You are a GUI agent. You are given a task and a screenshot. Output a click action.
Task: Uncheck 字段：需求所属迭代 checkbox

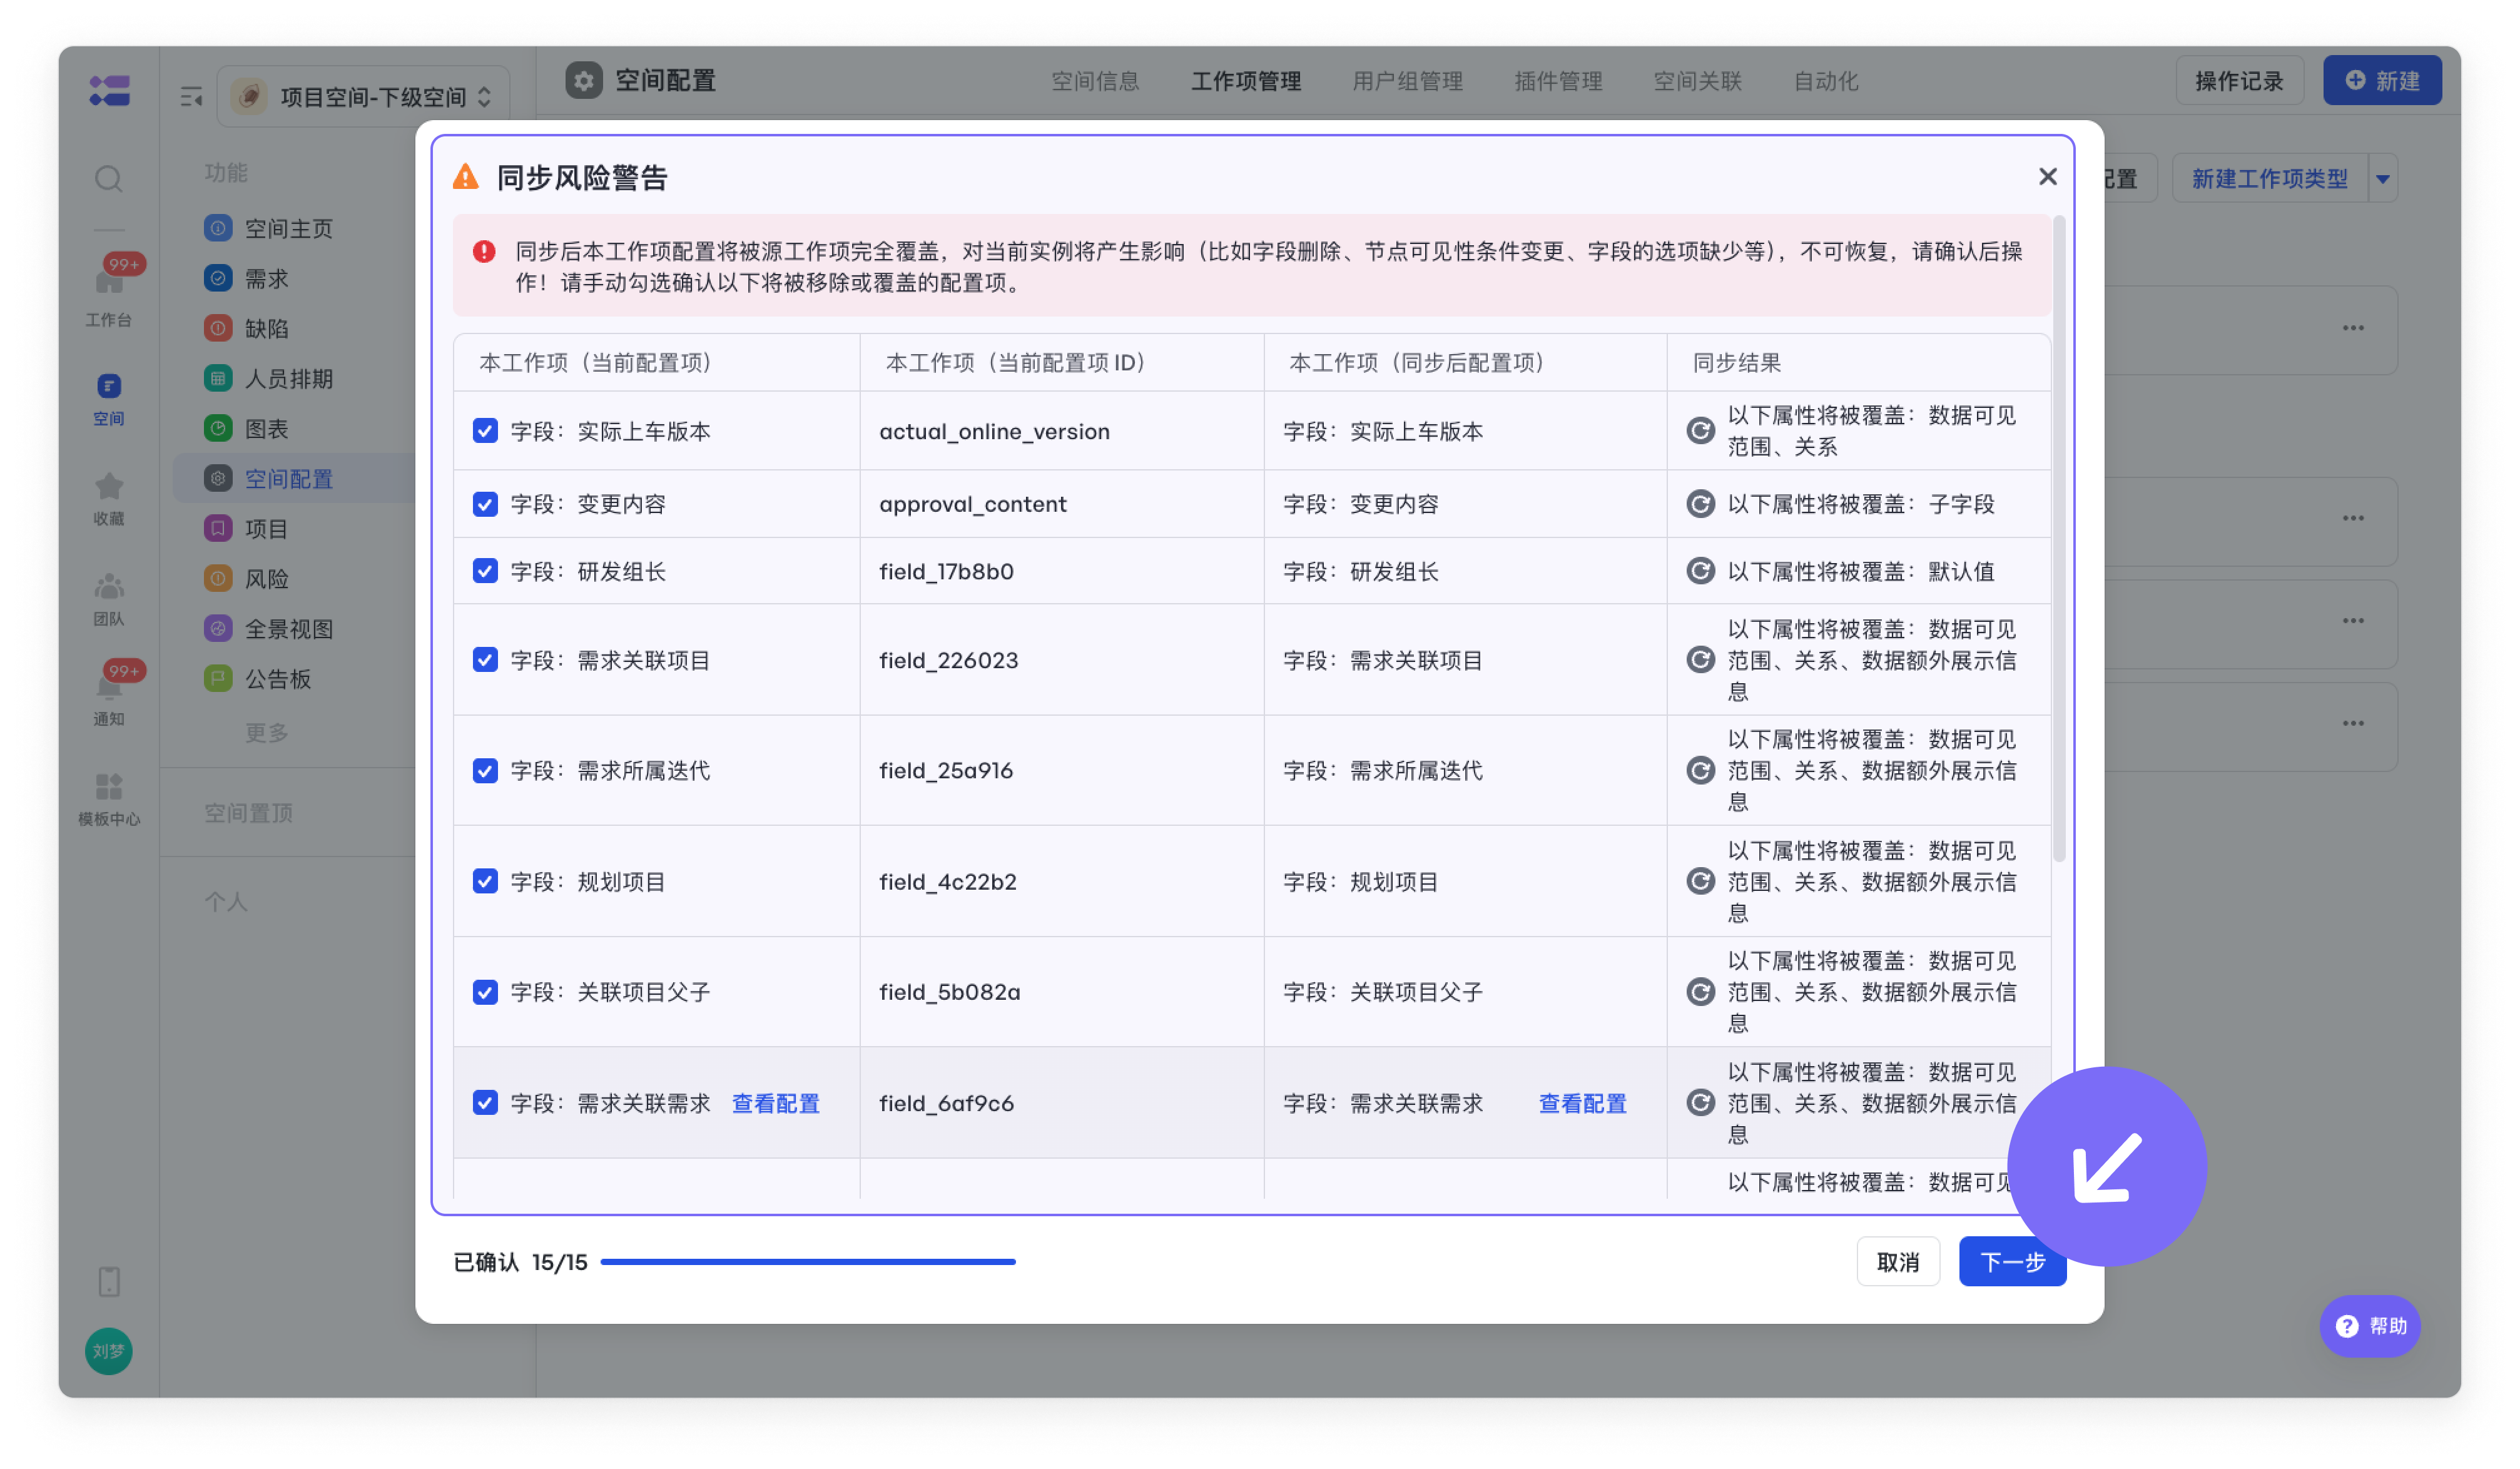485,770
